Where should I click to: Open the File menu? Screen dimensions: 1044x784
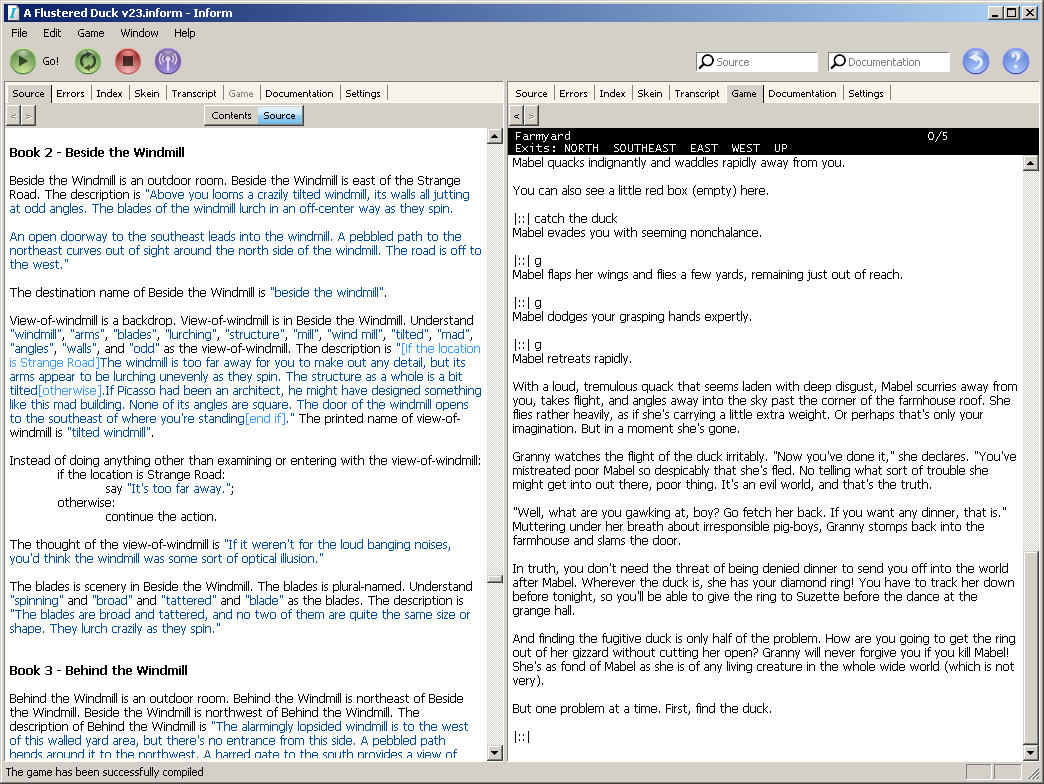pos(19,33)
